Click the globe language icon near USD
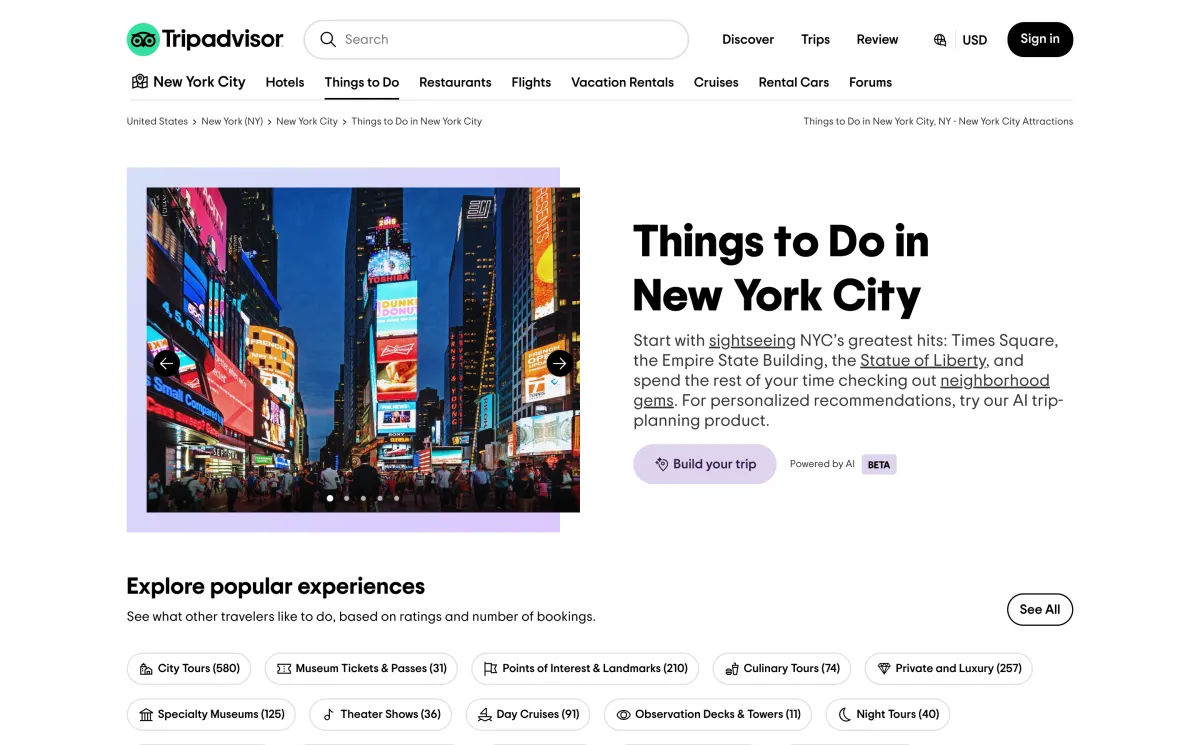The height and width of the screenshot is (745, 1200). pos(938,40)
